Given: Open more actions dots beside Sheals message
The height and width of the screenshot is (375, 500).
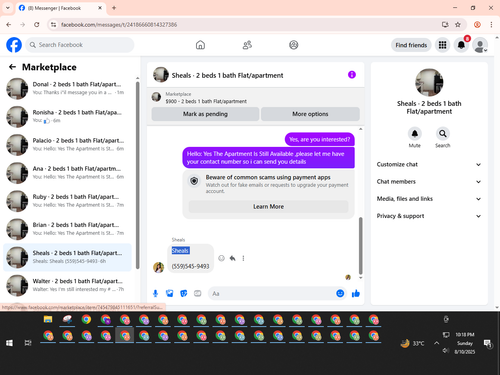Looking at the screenshot, I should point(243,258).
